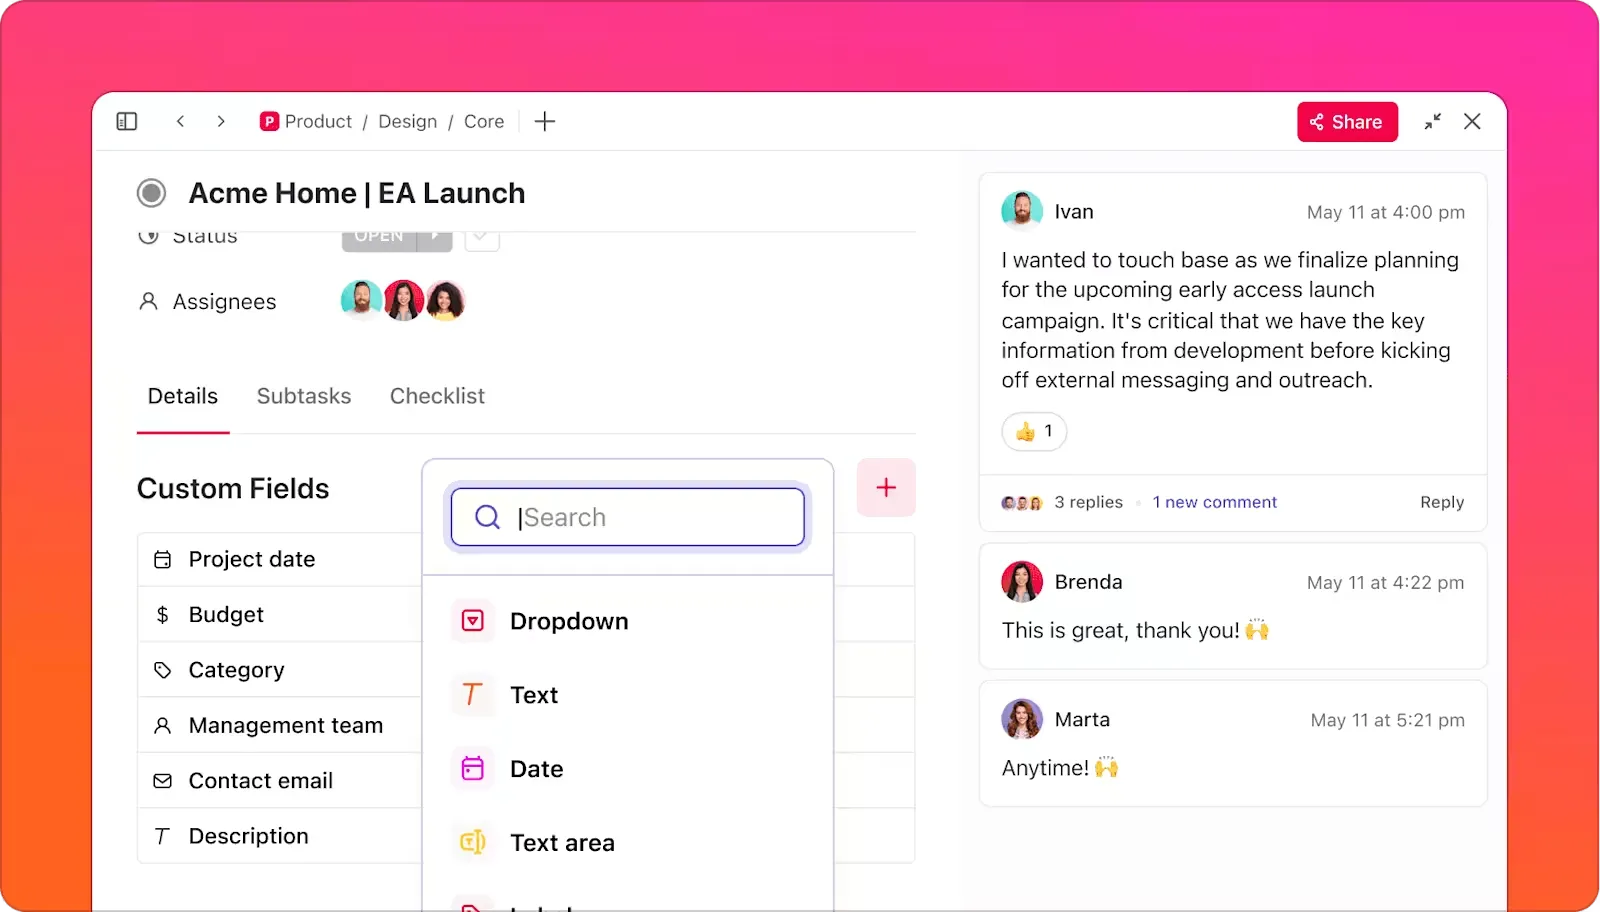Viewport: 1600px width, 912px height.
Task: Open the 1 new comment link
Action: (x=1215, y=502)
